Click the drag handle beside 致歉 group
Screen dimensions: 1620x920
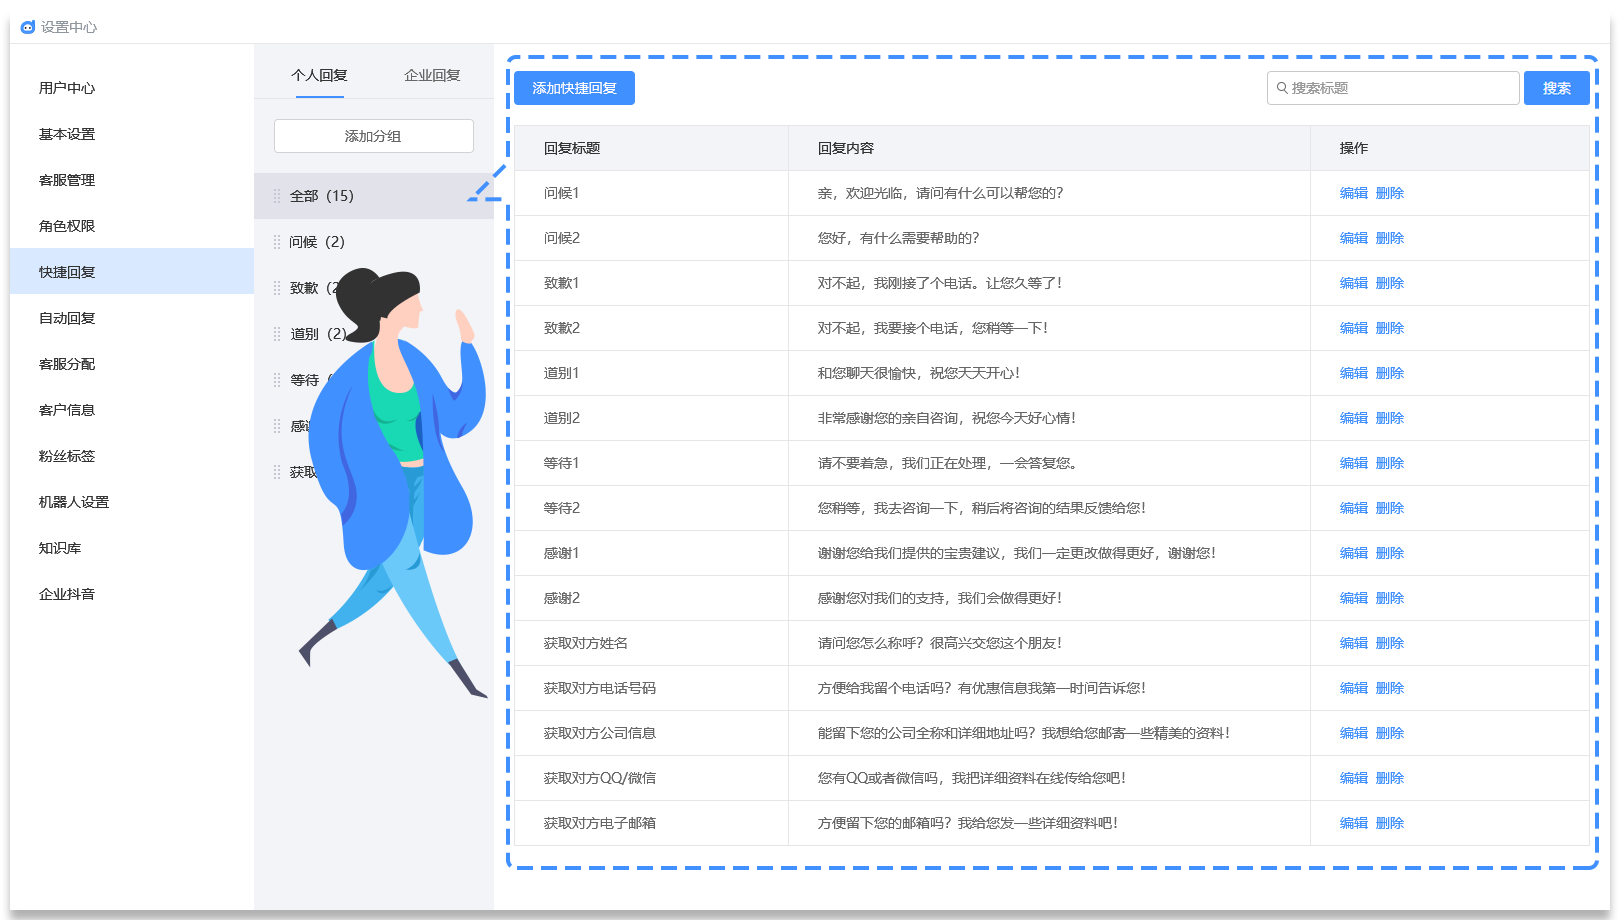tap(277, 288)
